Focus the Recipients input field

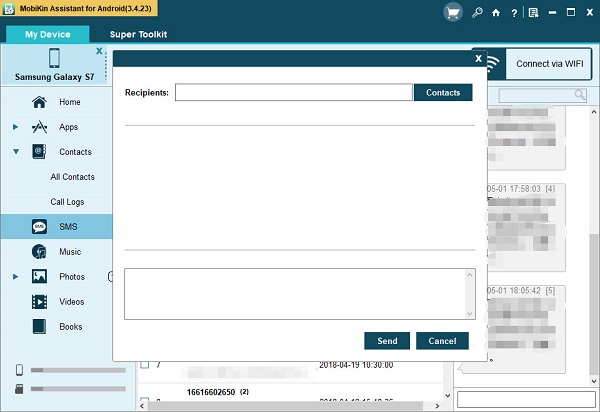293,93
